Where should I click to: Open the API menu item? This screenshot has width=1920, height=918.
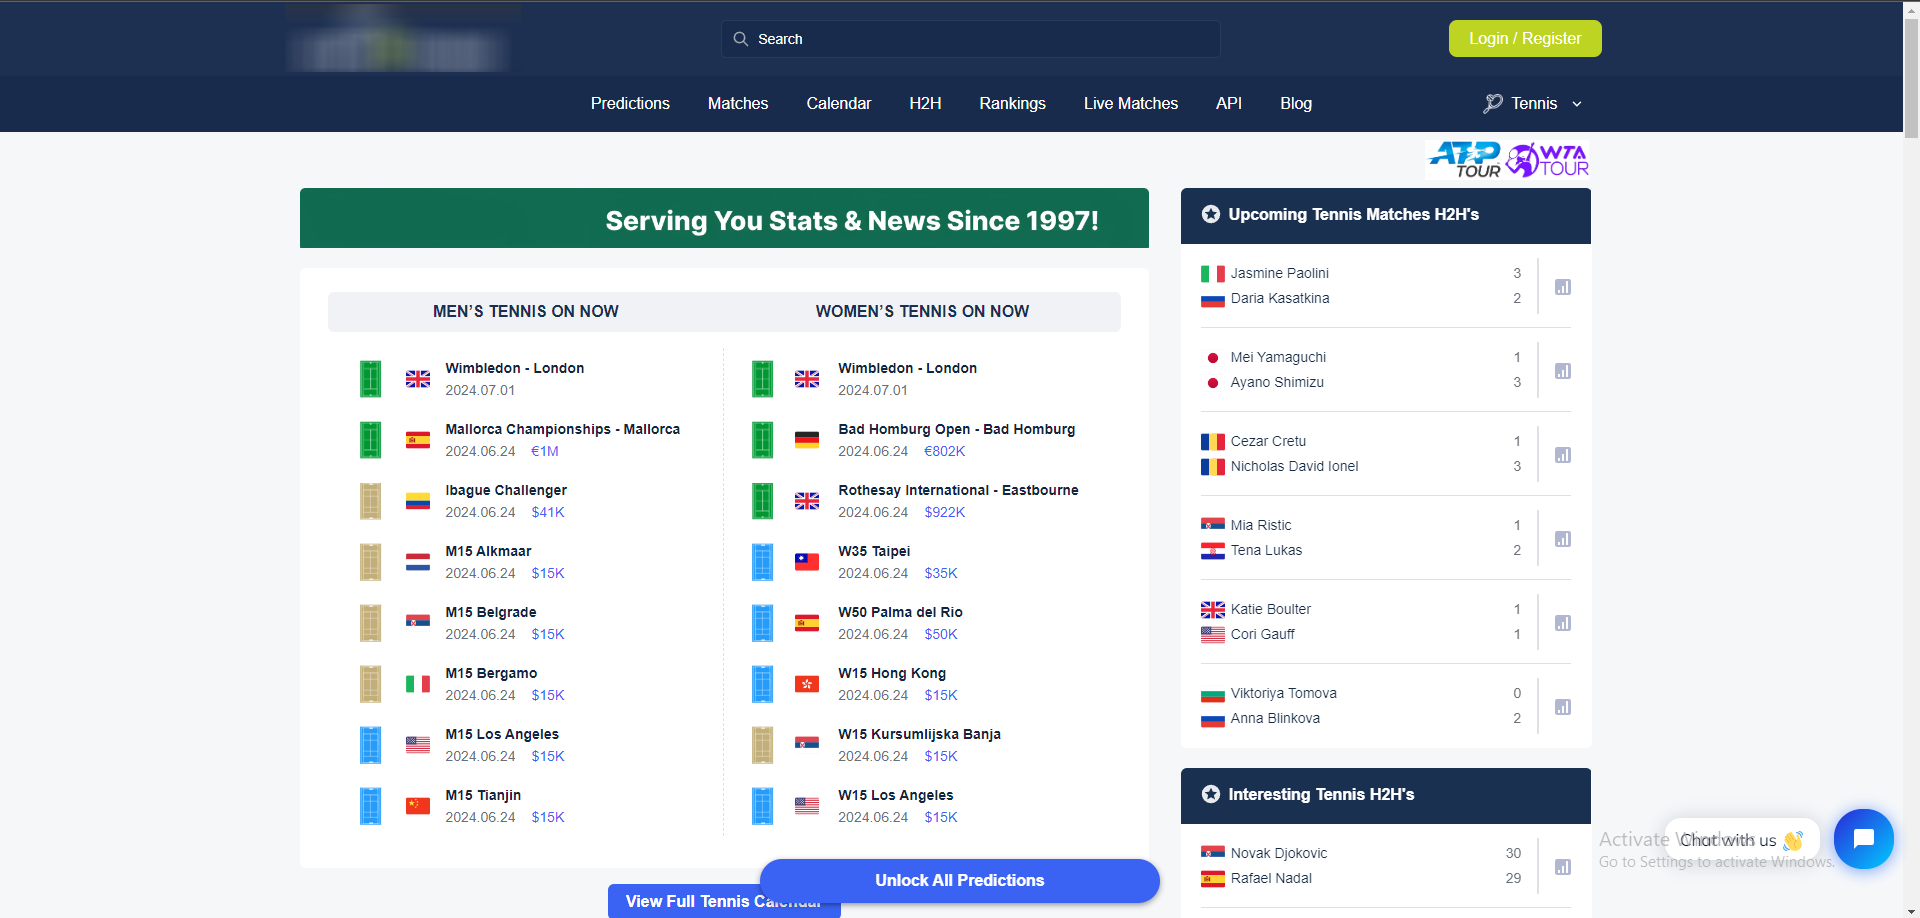pyautogui.click(x=1229, y=104)
